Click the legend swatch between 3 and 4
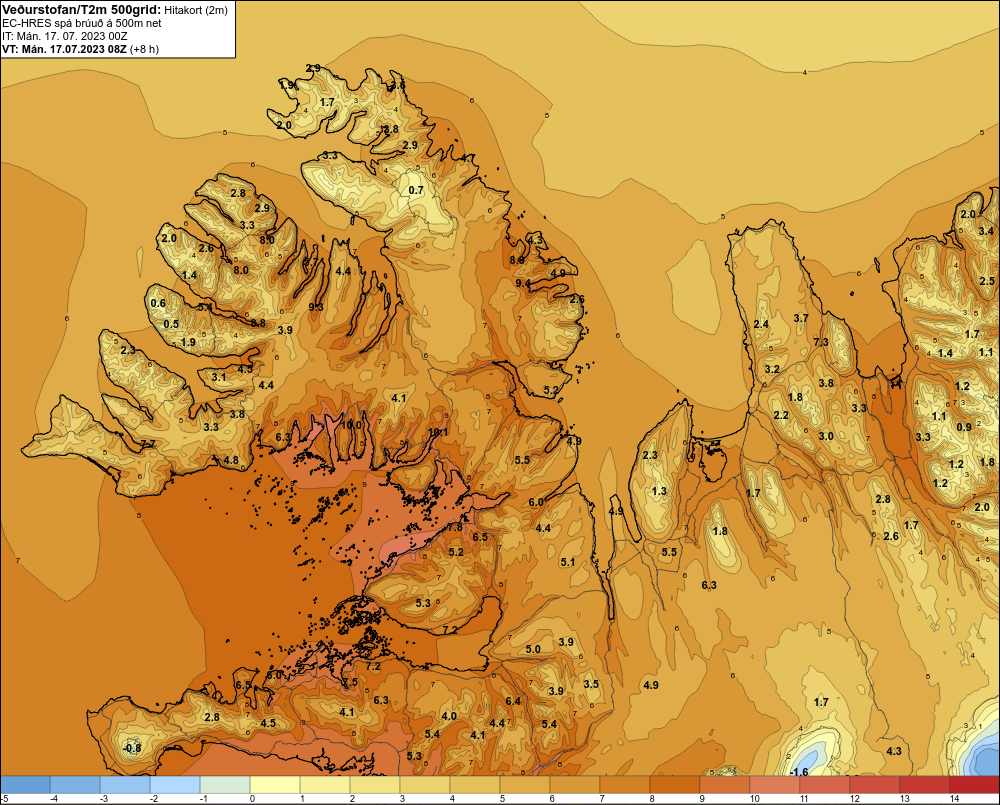Viewport: 1000px width, 805px height. pos(425,785)
